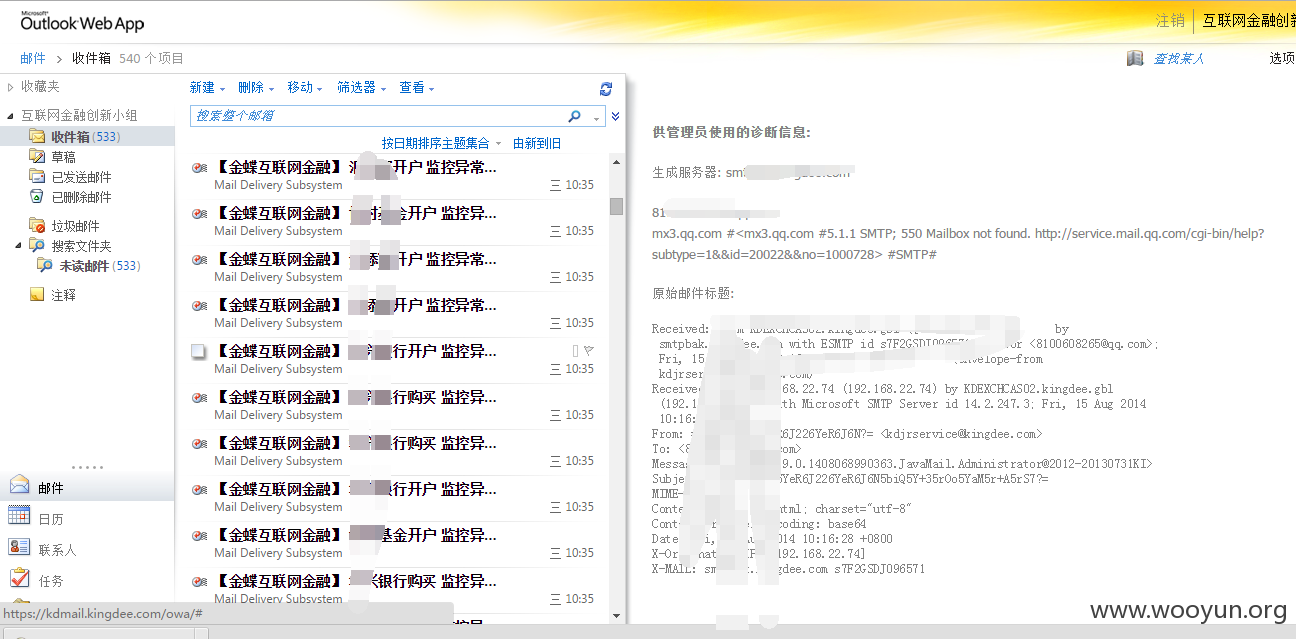Refresh the message list with the refresh icon
The image size is (1296, 639).
point(605,88)
